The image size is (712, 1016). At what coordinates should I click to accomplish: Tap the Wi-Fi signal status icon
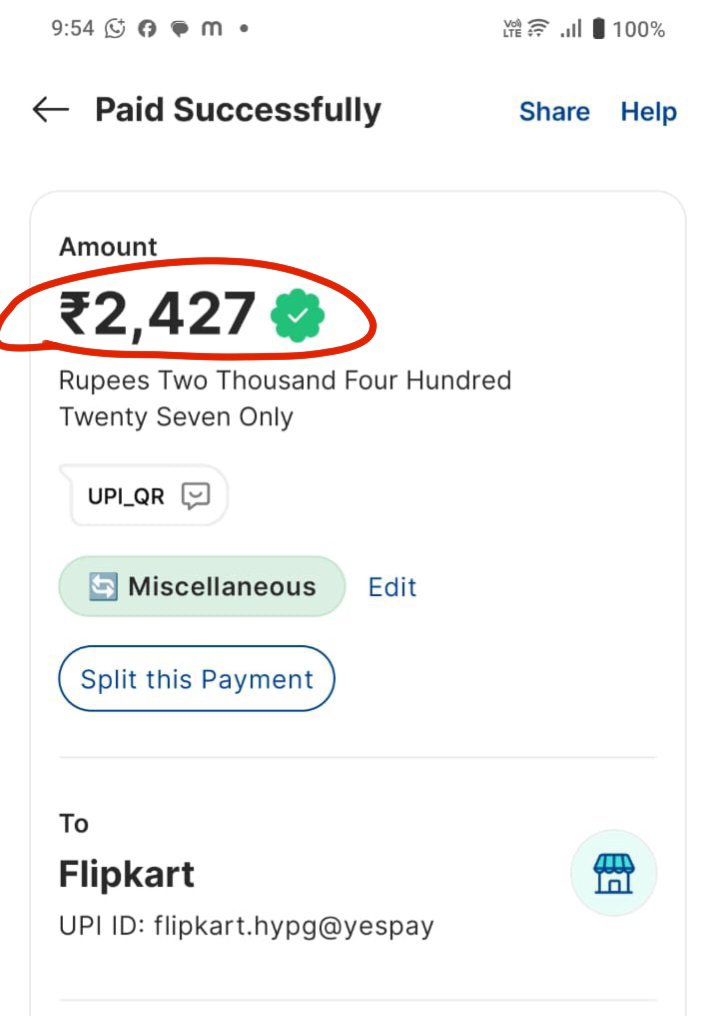538,29
